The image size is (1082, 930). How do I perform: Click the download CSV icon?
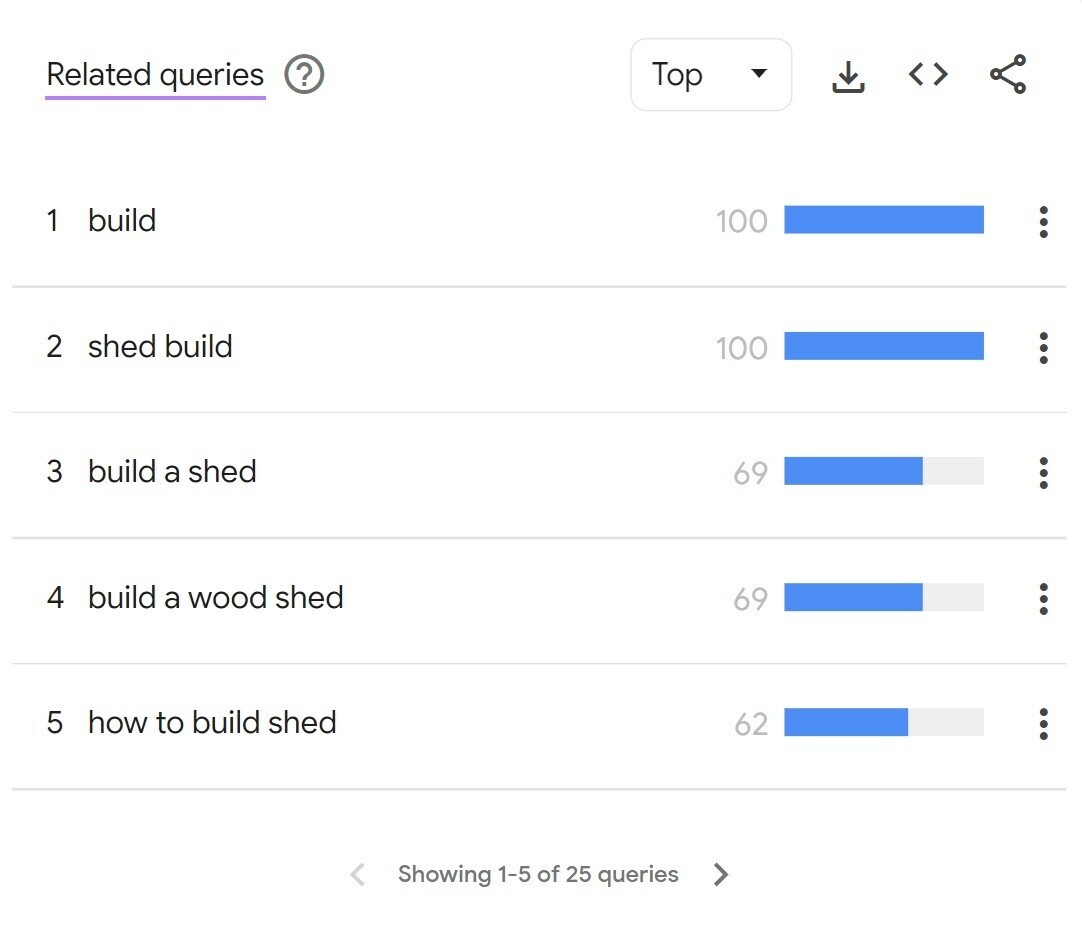(x=848, y=74)
